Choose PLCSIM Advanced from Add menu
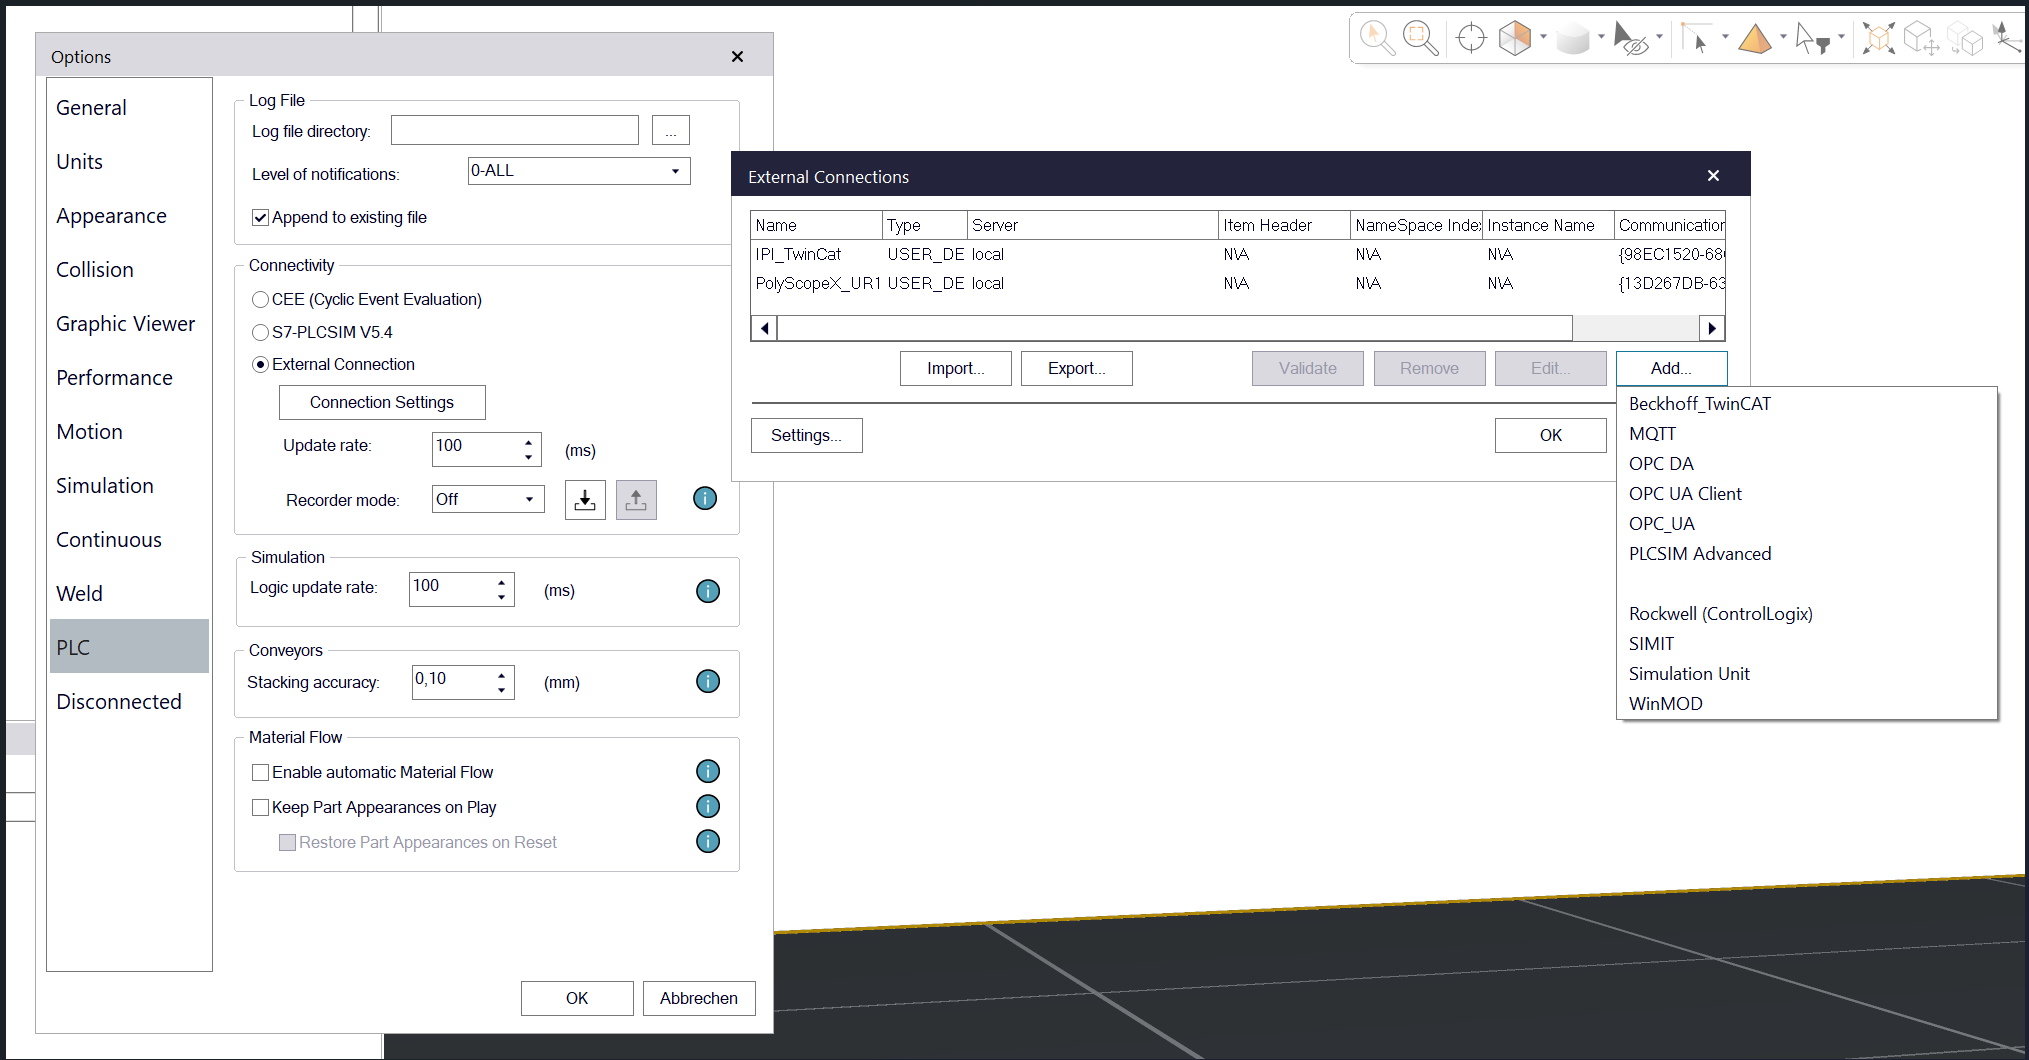Screen dimensions: 2029x1060 1700,554
